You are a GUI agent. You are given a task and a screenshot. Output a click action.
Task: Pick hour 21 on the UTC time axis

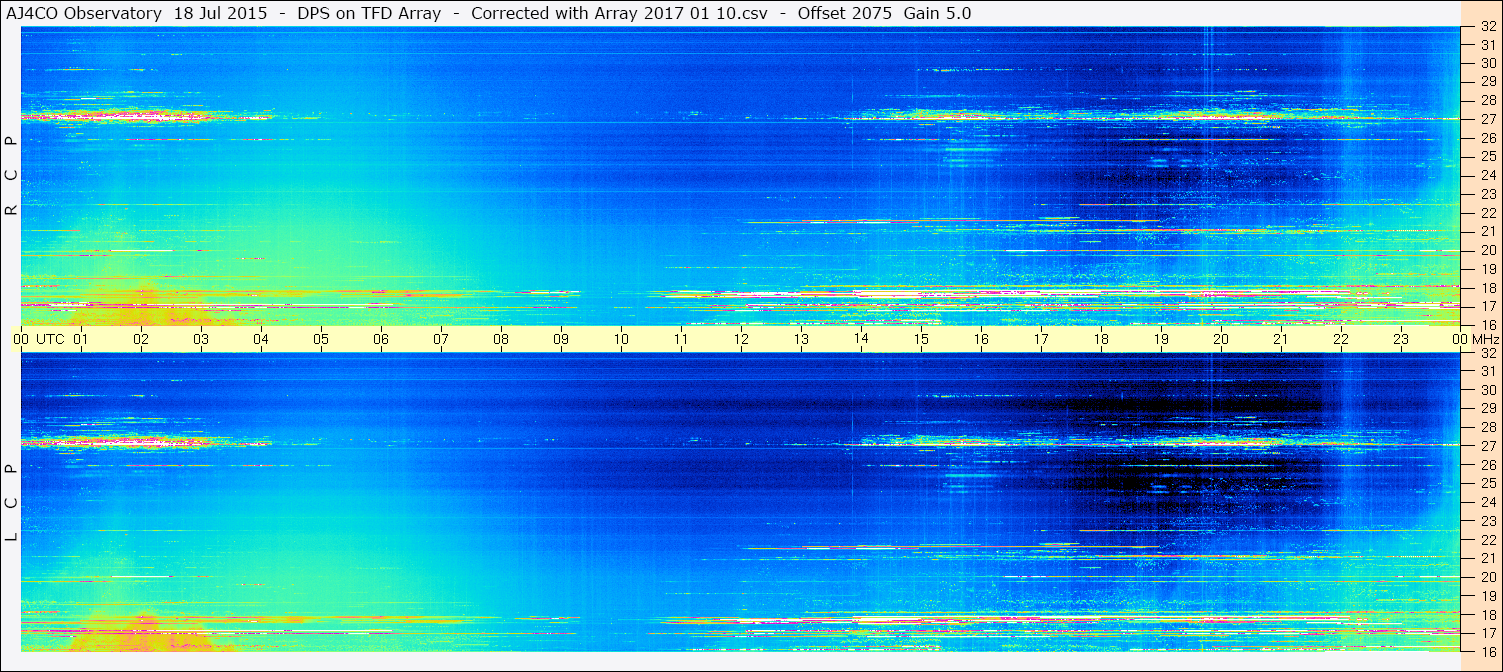pyautogui.click(x=1281, y=339)
